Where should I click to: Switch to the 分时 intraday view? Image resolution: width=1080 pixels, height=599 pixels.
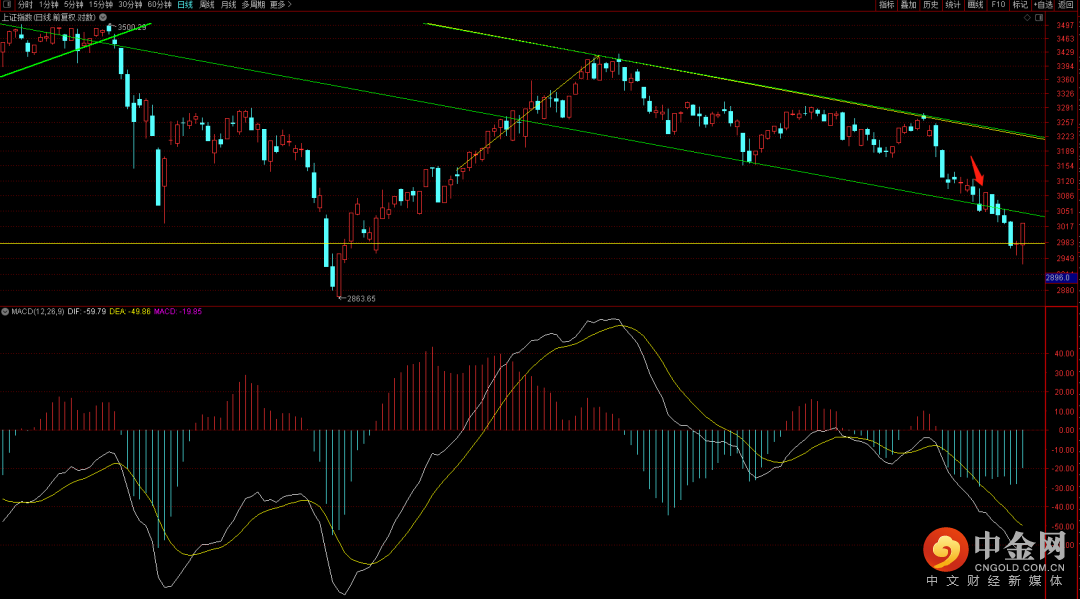(25, 5)
